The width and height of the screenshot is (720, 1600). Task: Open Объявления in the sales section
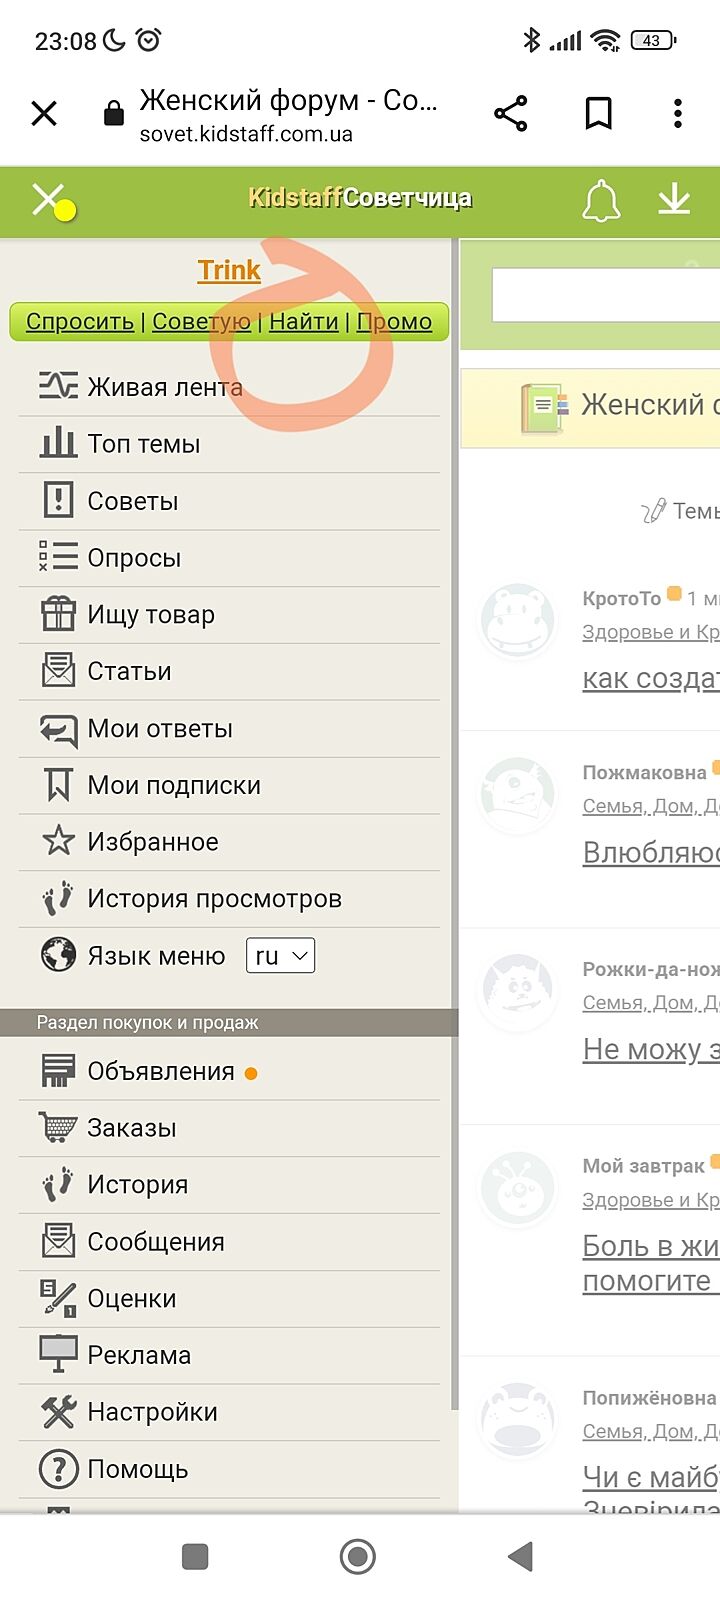click(x=160, y=1071)
